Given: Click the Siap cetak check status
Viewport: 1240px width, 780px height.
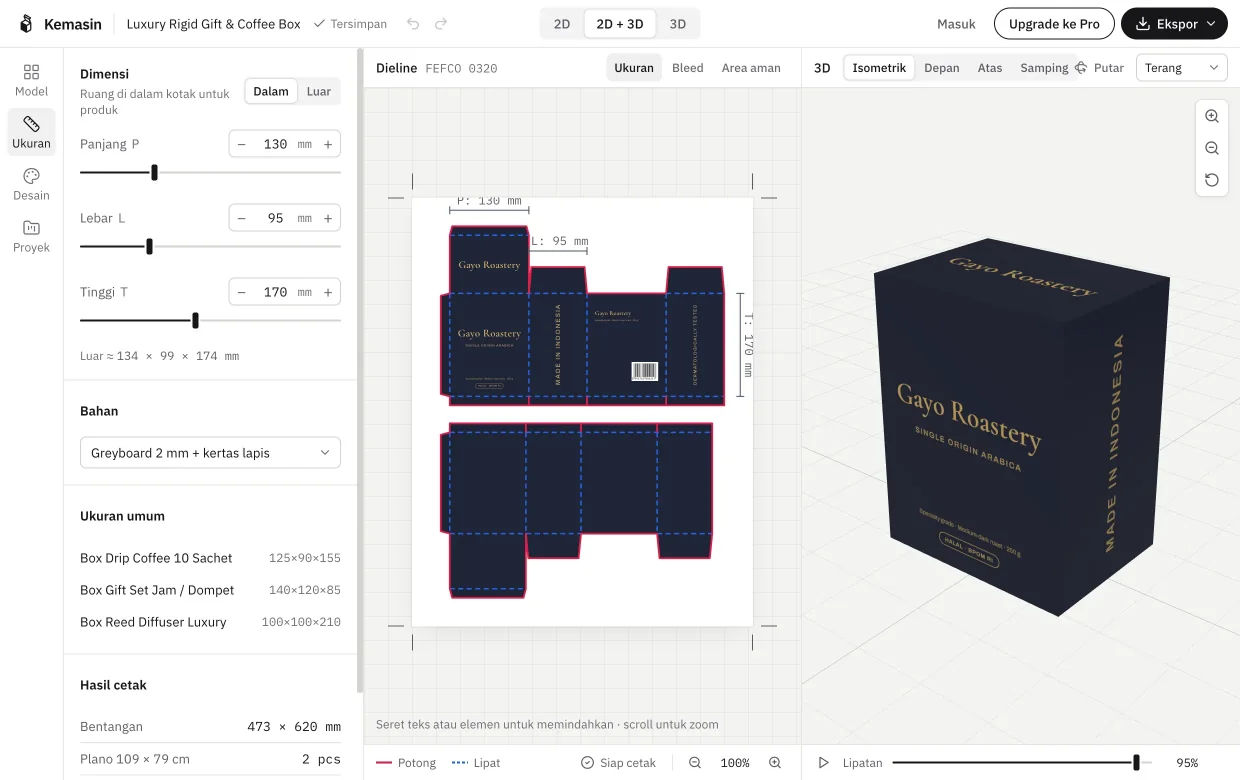Looking at the screenshot, I should point(619,763).
